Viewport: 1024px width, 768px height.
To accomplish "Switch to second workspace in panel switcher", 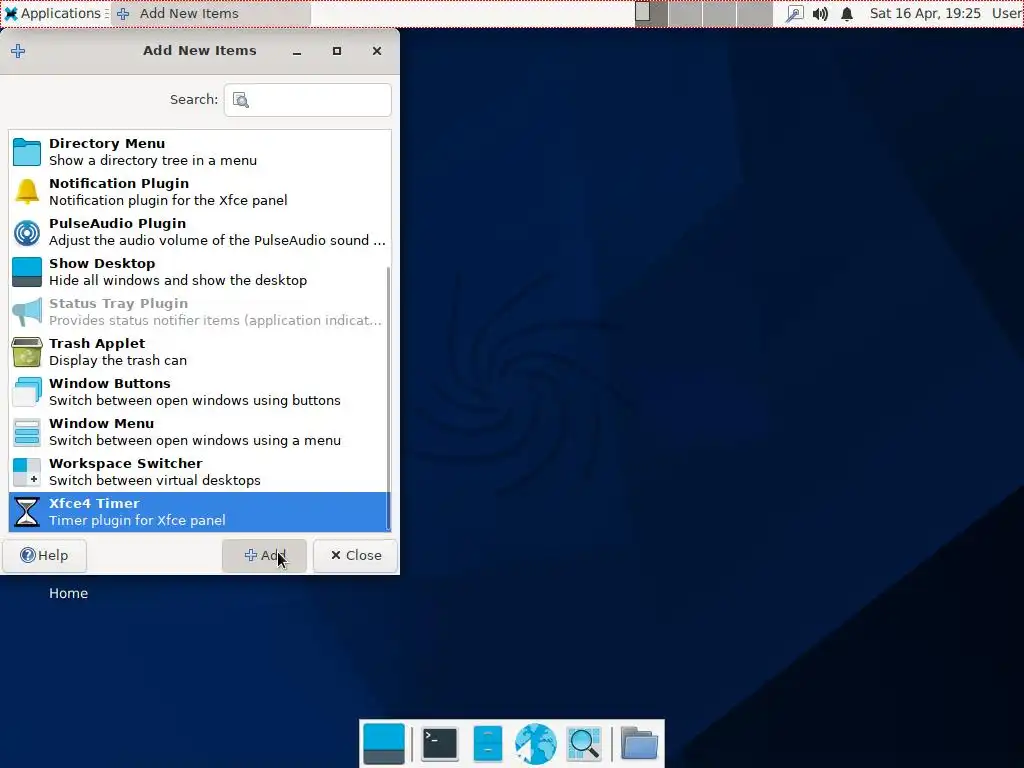I will 685,14.
